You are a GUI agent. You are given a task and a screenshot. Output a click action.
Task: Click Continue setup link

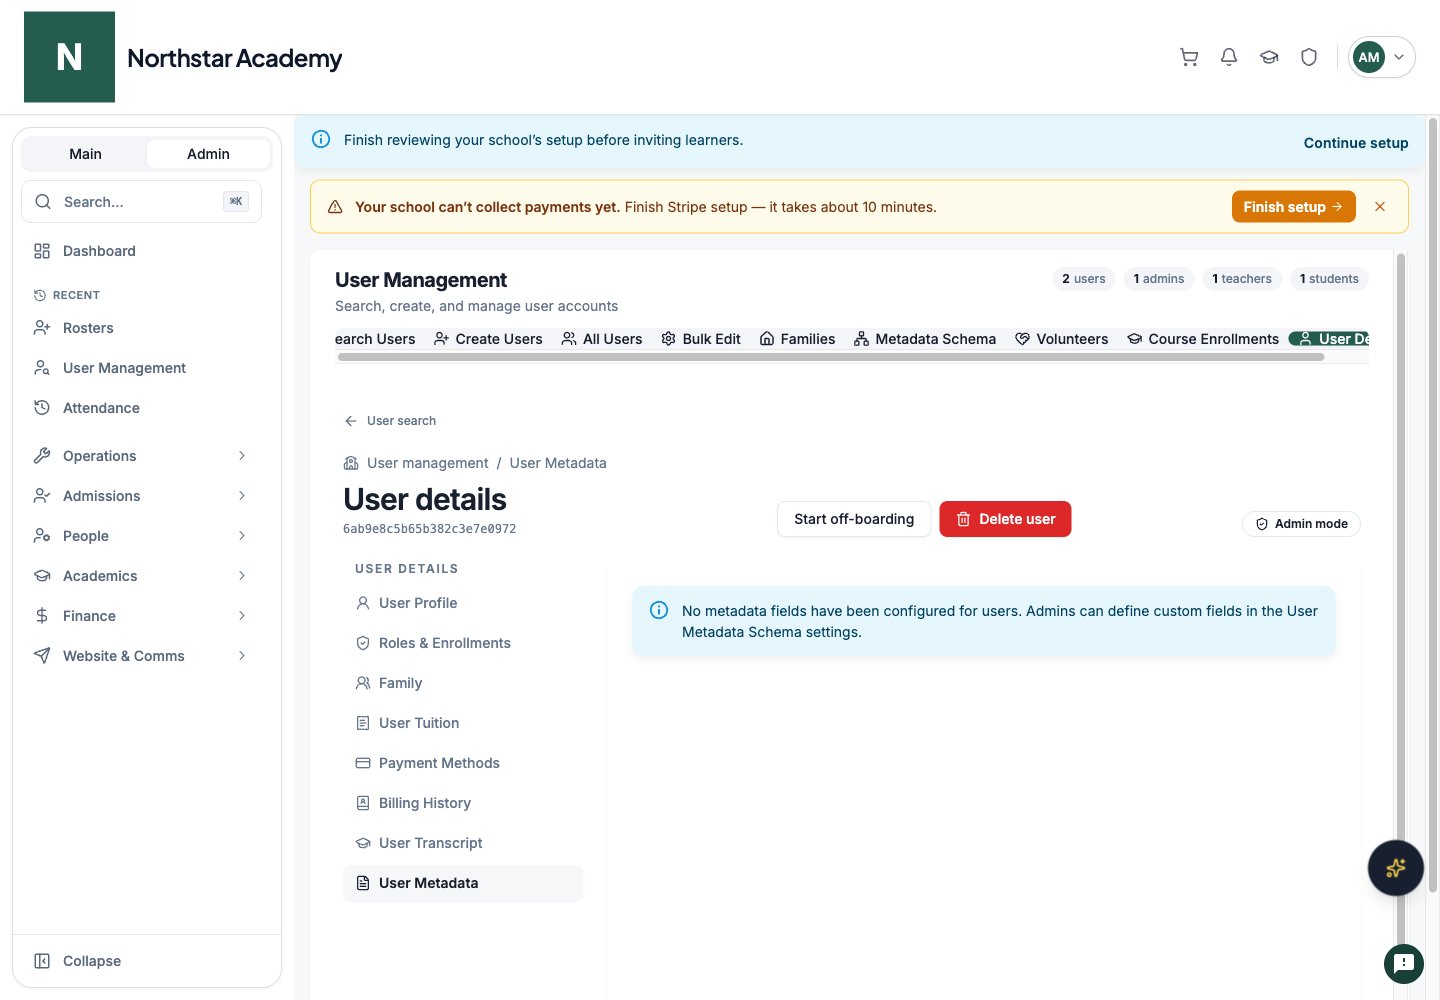(1356, 143)
